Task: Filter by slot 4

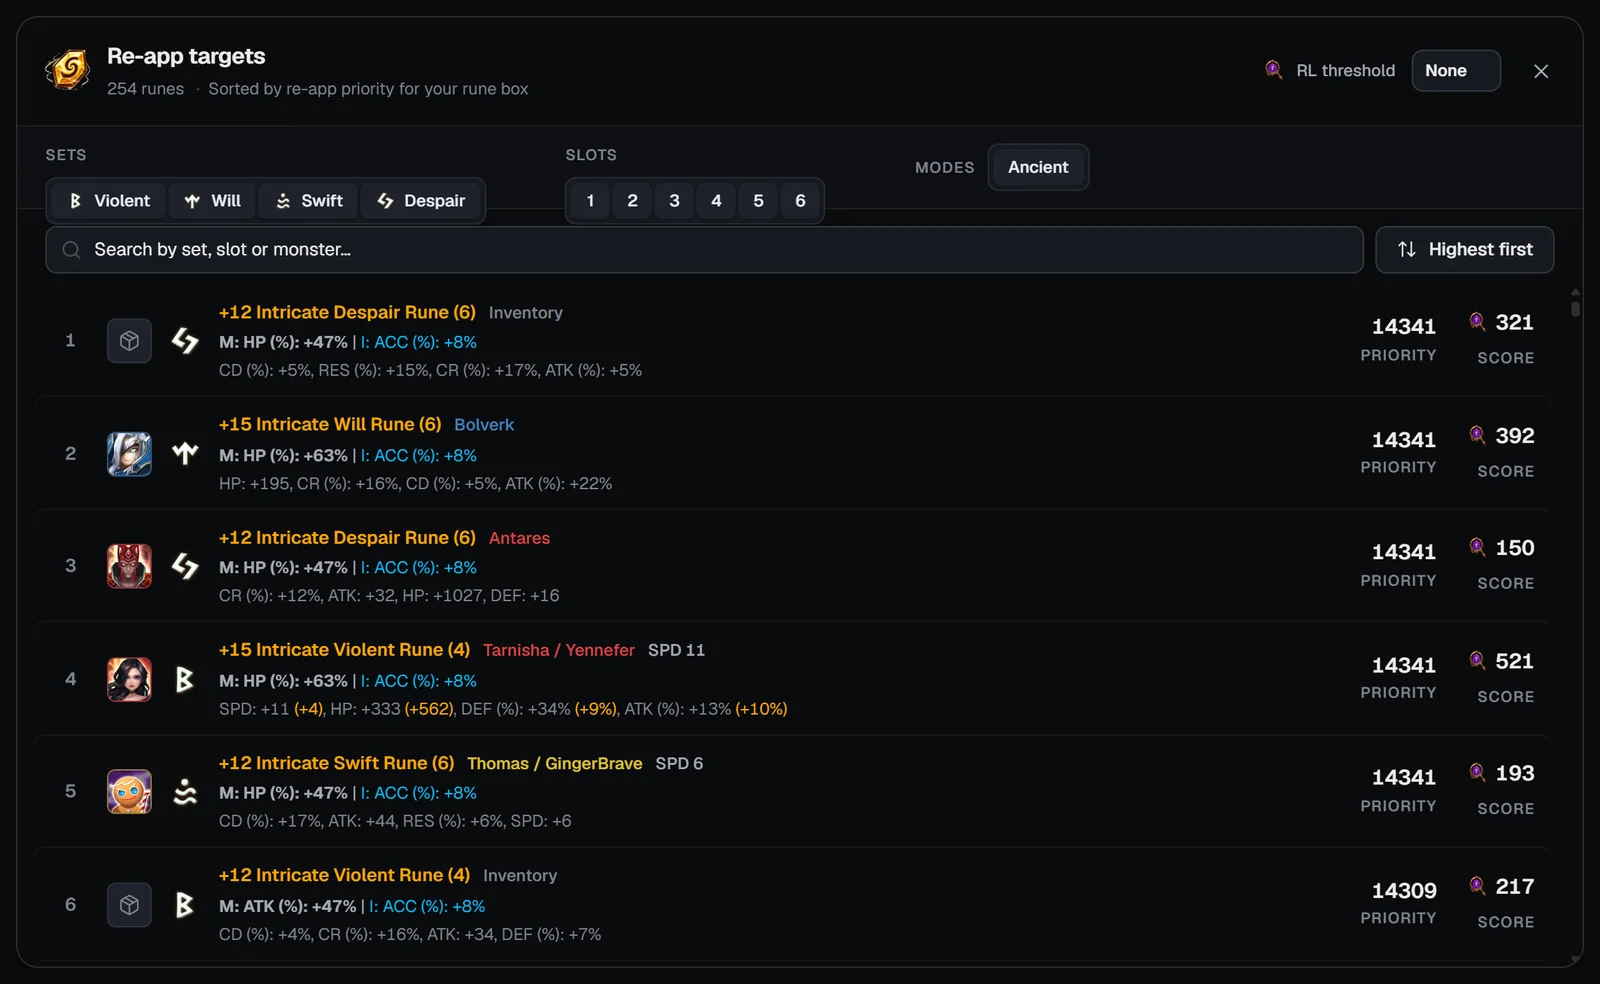Action: pyautogui.click(x=716, y=201)
